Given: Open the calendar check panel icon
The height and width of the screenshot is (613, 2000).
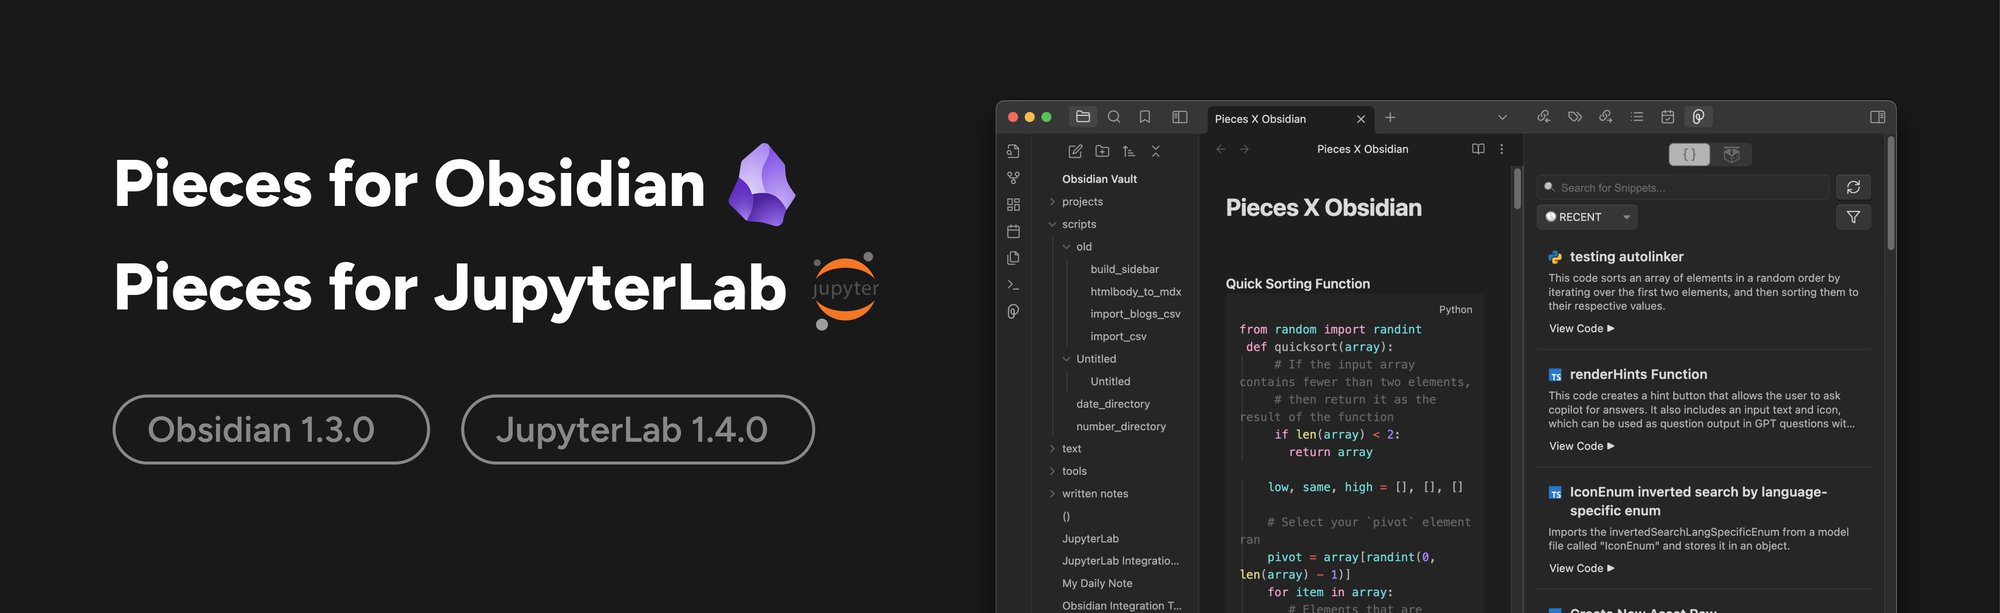Looking at the screenshot, I should pos(1668,117).
